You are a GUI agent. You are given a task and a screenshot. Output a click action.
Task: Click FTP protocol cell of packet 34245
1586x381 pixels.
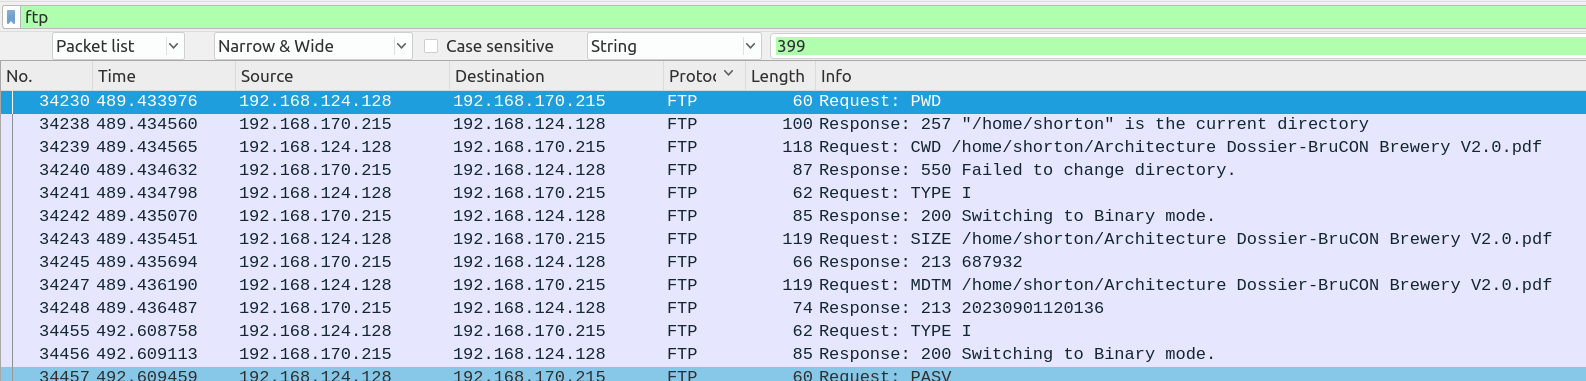682,262
